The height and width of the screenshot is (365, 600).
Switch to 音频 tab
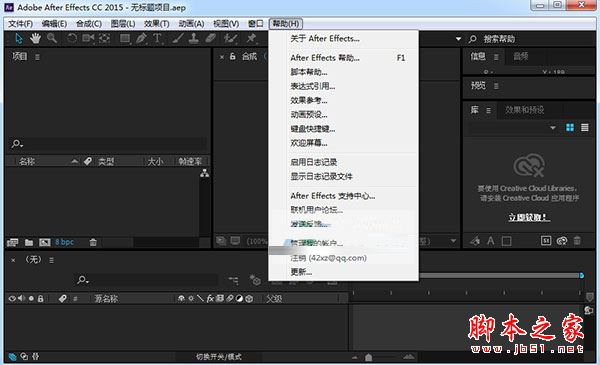click(x=520, y=57)
